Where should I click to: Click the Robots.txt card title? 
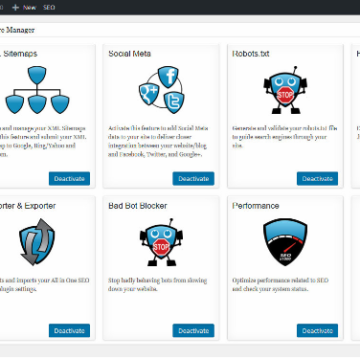coord(251,54)
